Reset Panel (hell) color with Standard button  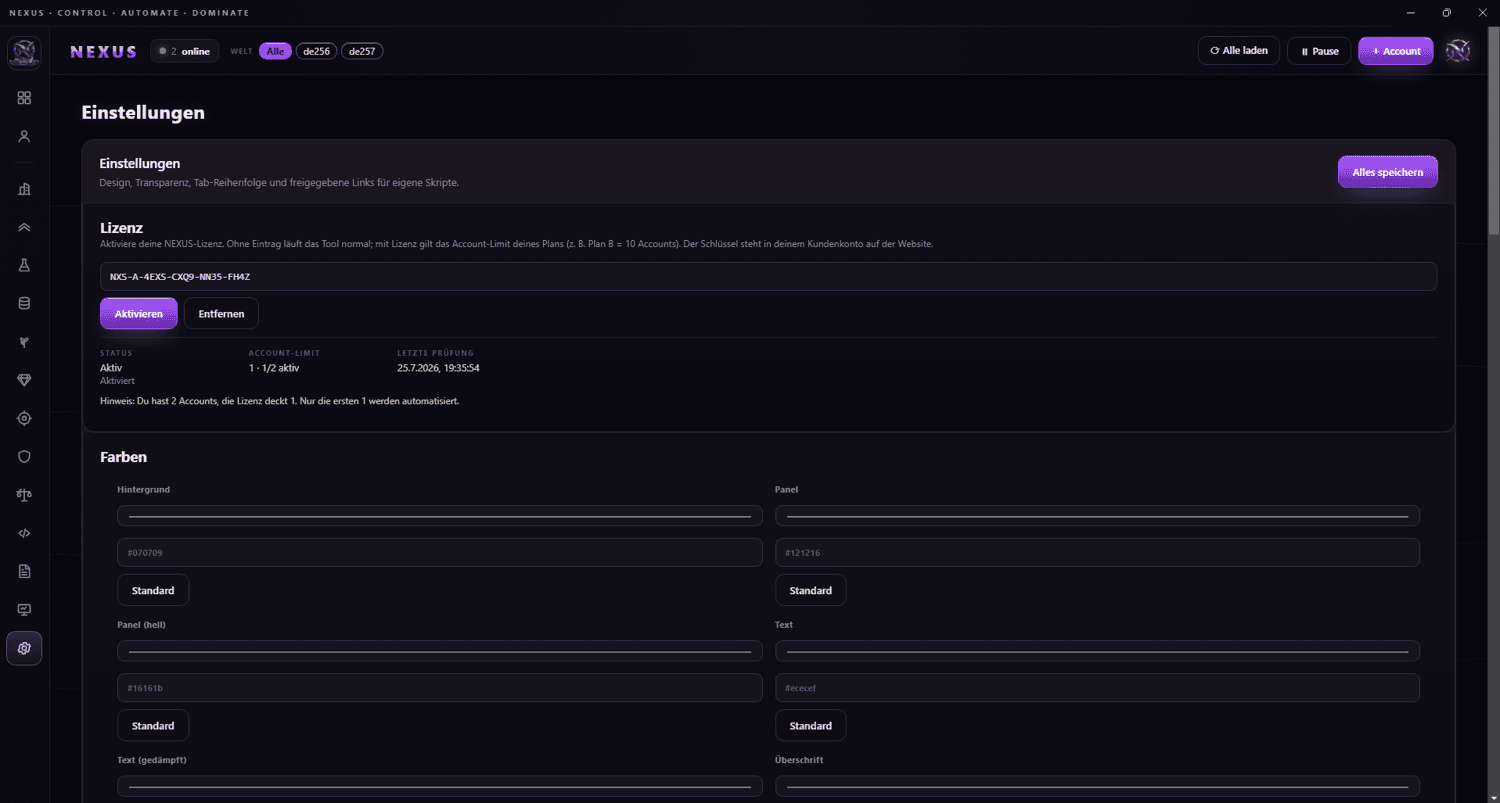click(153, 725)
